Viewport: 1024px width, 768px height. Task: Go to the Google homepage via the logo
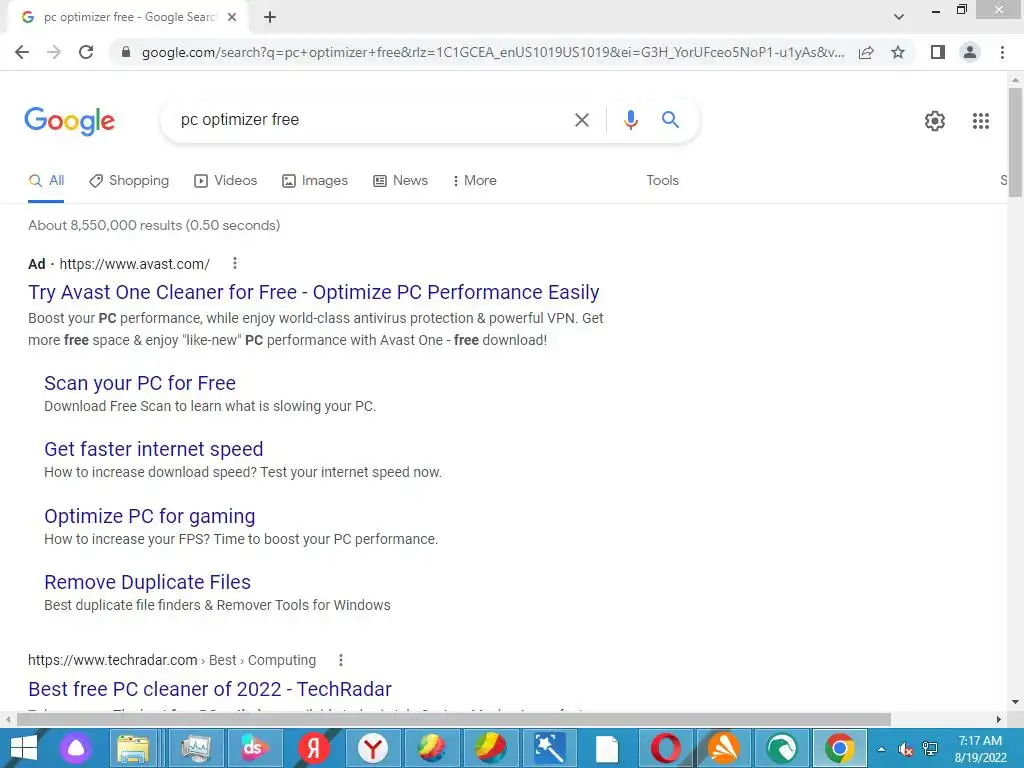[x=70, y=121]
